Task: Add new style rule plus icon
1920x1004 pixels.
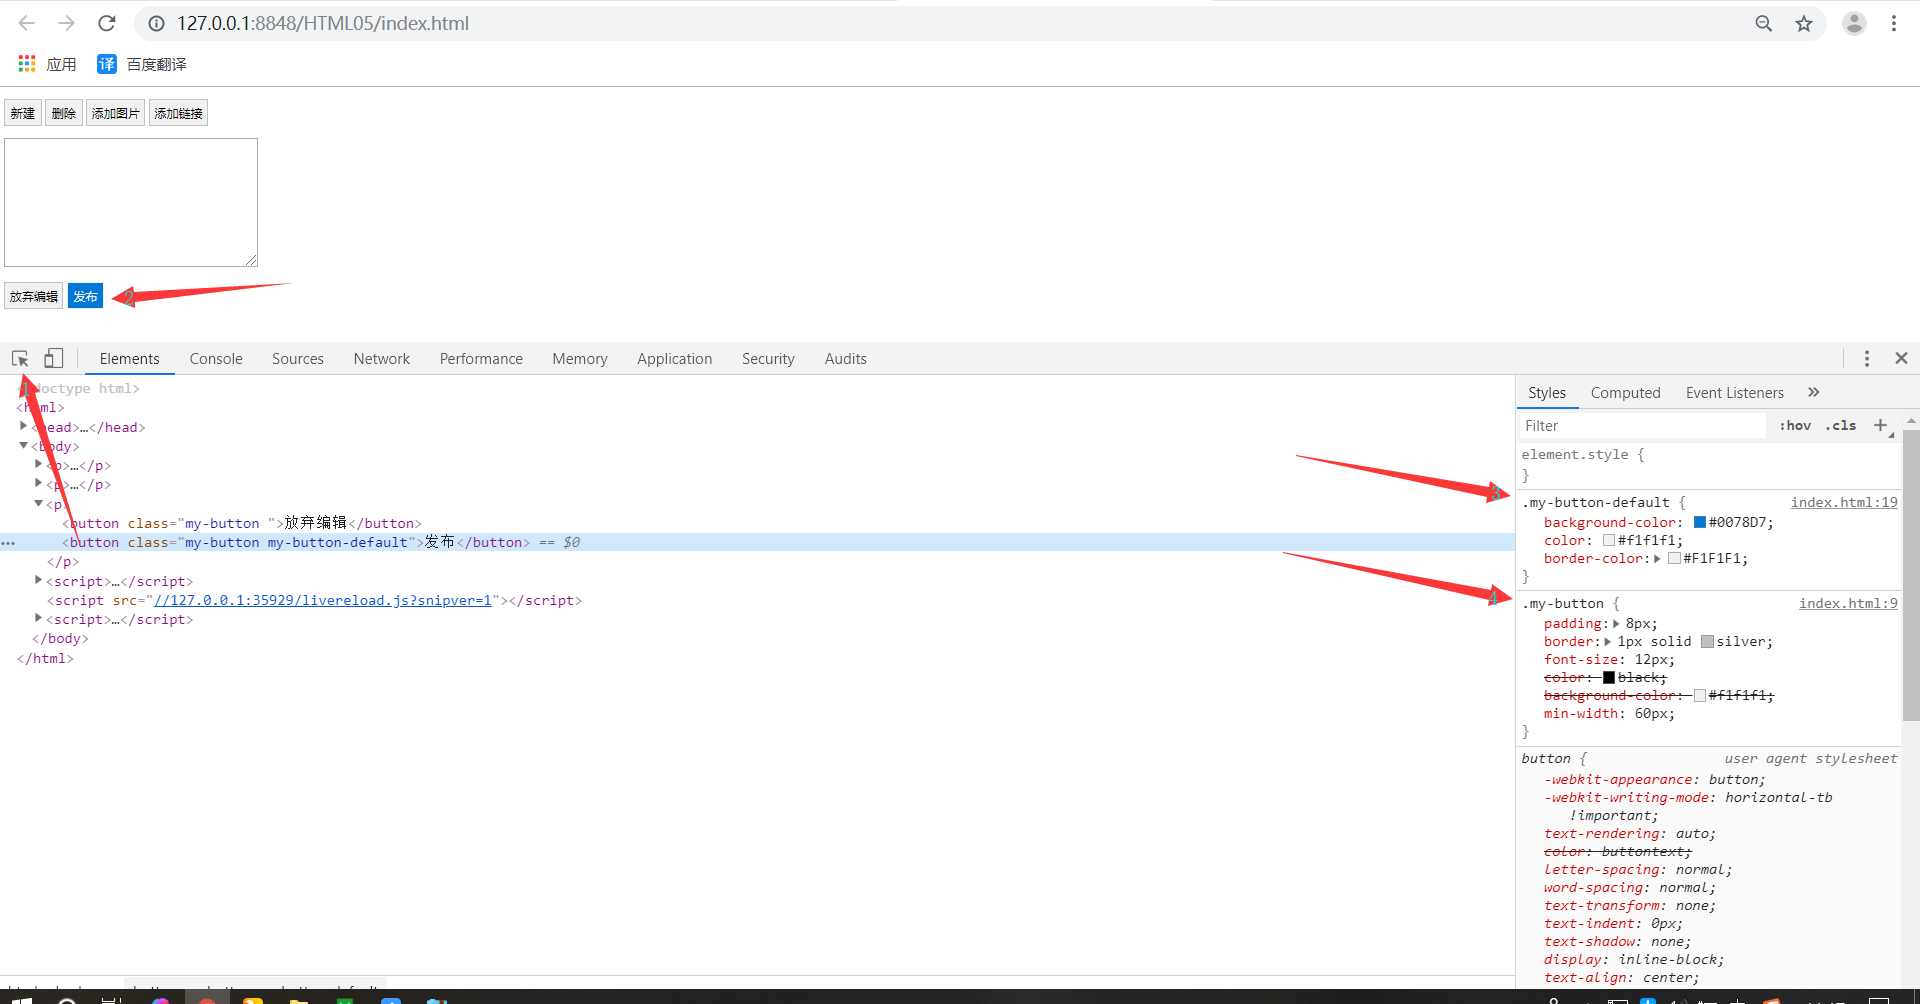Action: 1880,425
